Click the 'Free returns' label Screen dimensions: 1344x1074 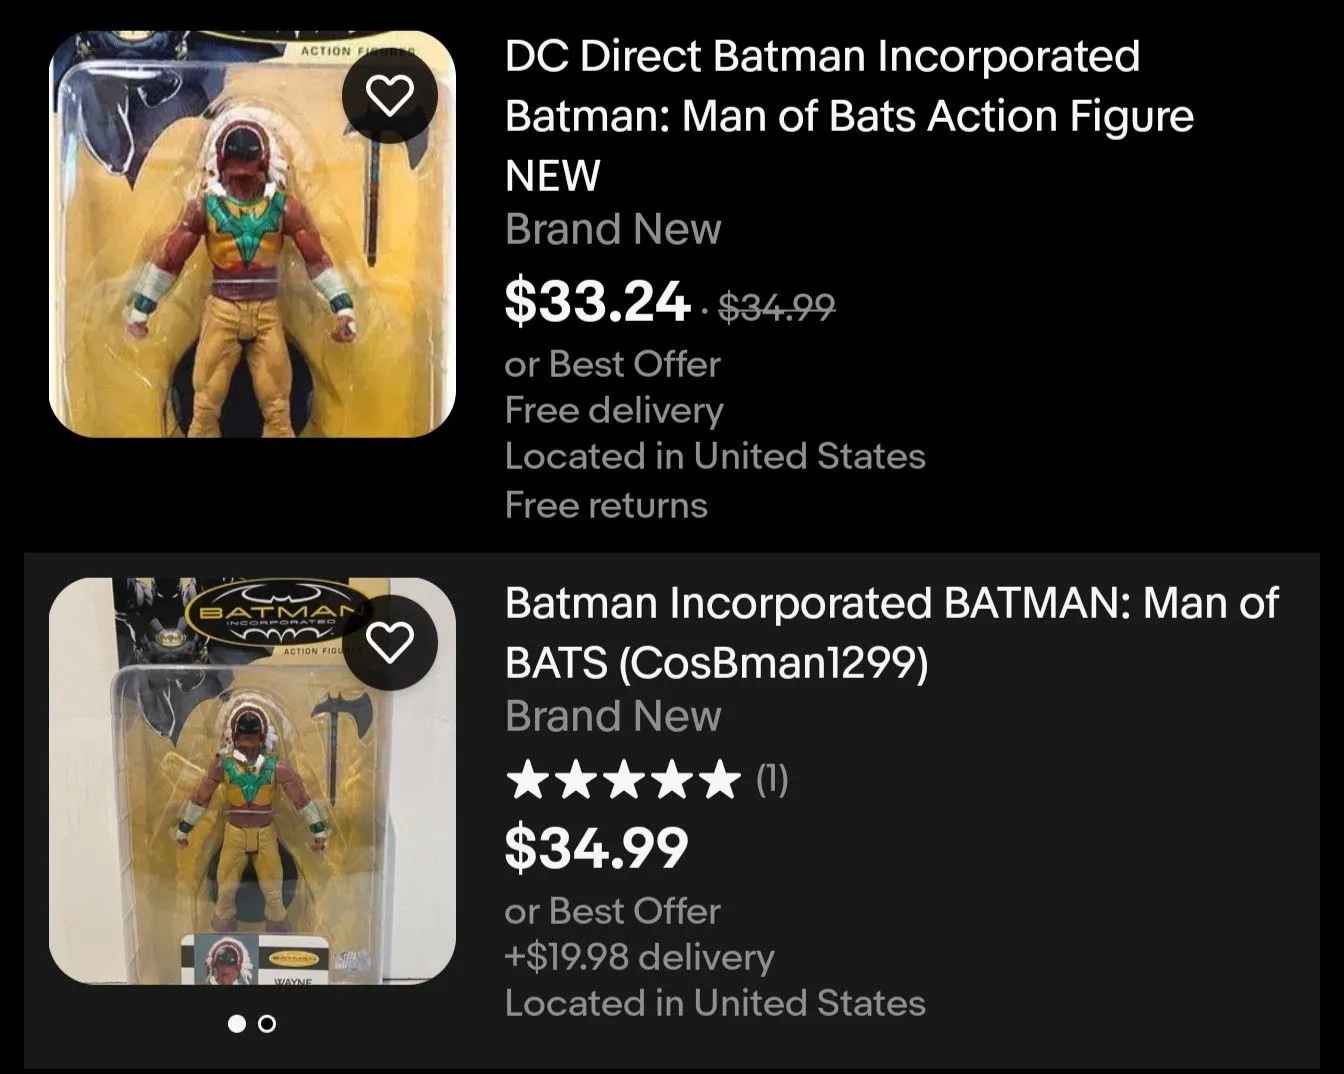click(x=606, y=505)
